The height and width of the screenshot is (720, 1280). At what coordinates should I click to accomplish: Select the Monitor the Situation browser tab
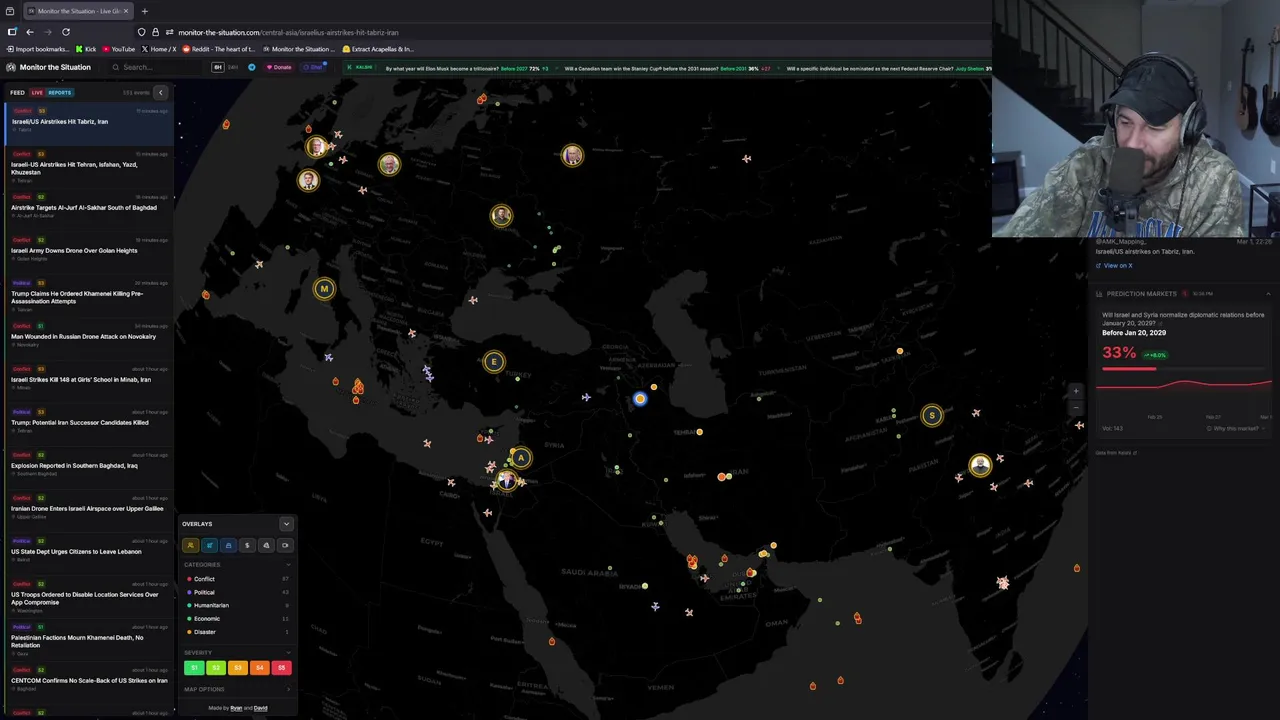click(76, 11)
